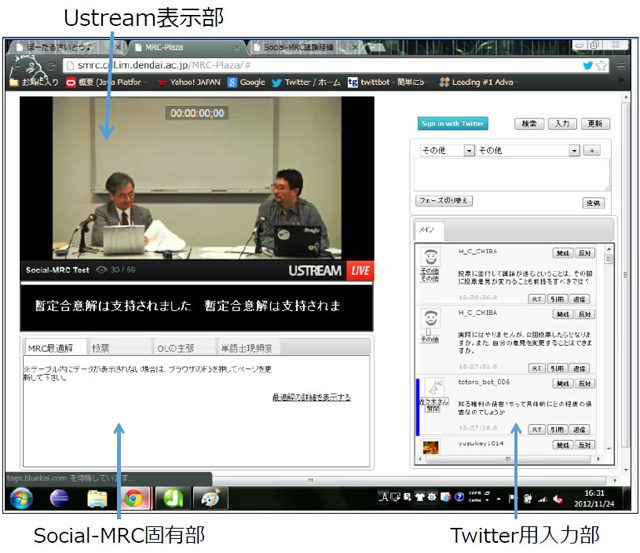Screen dimensions: 640x553
Task: Click the 投稿 post button
Action: point(593,203)
